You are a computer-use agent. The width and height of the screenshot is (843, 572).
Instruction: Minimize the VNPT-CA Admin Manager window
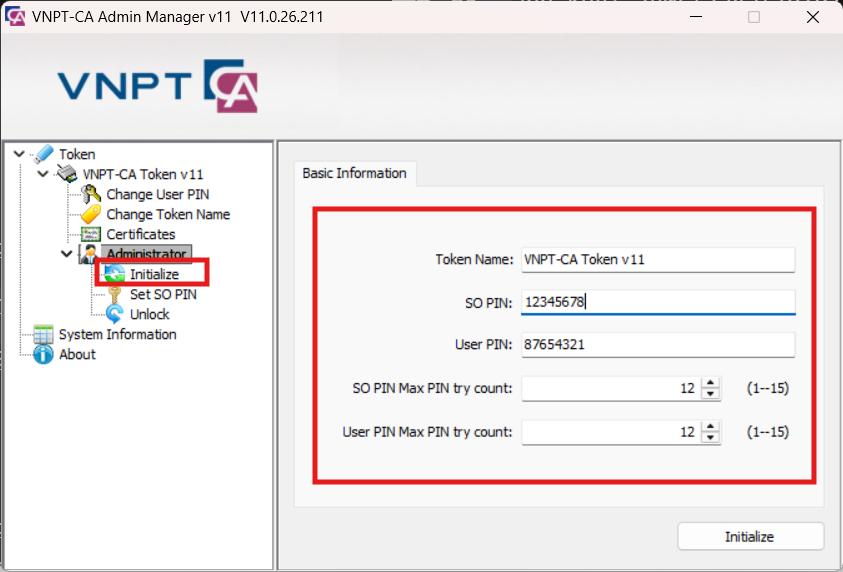click(696, 17)
